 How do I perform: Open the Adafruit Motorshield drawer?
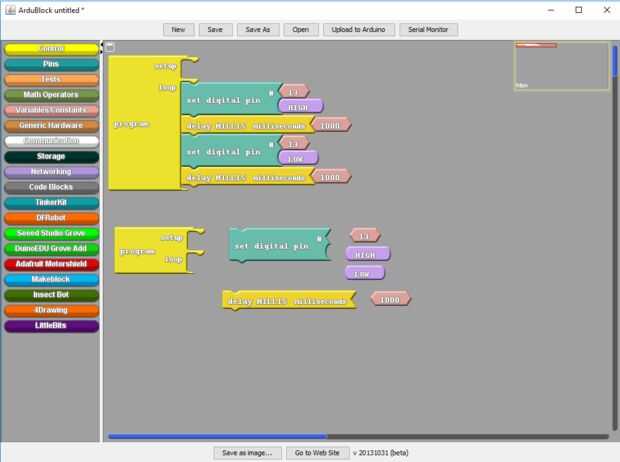tap(51, 264)
